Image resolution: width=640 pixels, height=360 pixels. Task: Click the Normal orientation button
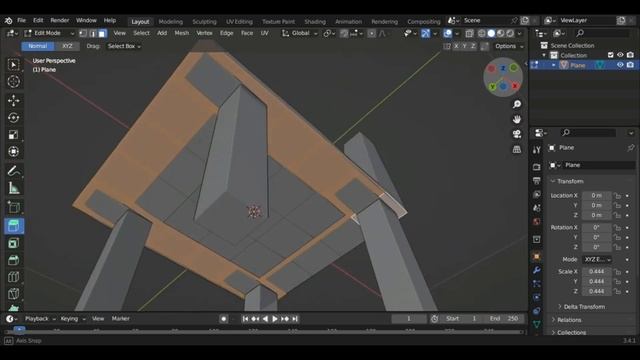[38, 46]
